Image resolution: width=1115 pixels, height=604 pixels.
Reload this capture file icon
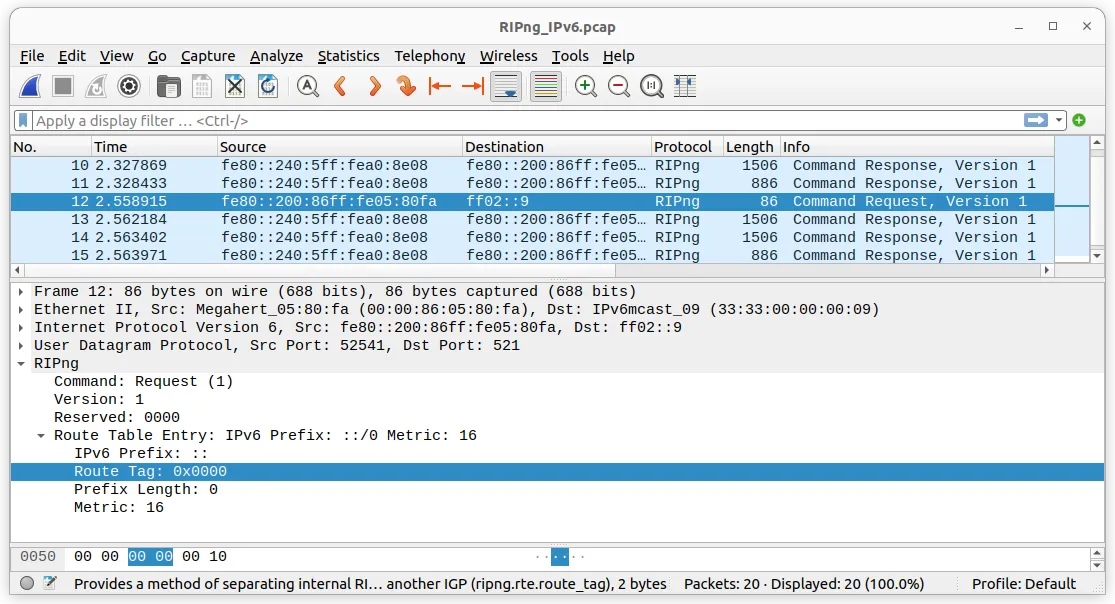point(268,86)
